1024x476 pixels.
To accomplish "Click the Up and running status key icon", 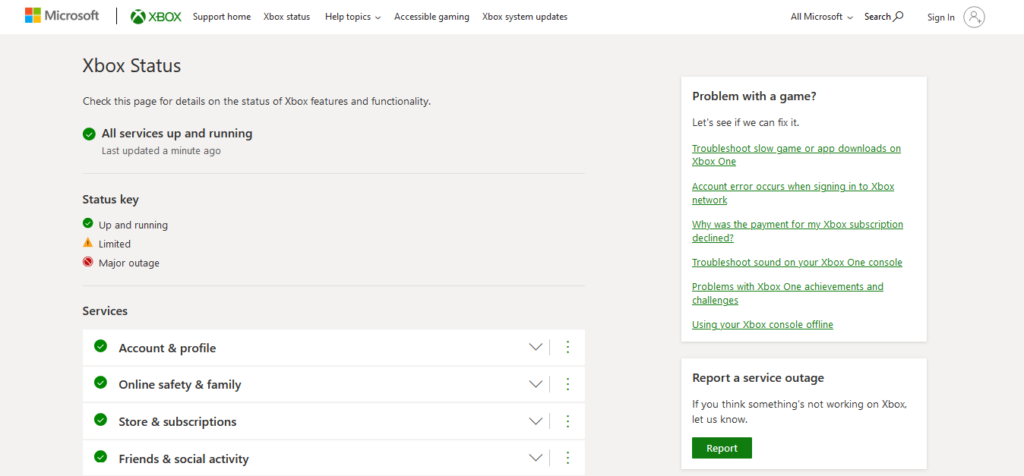I will click(88, 223).
